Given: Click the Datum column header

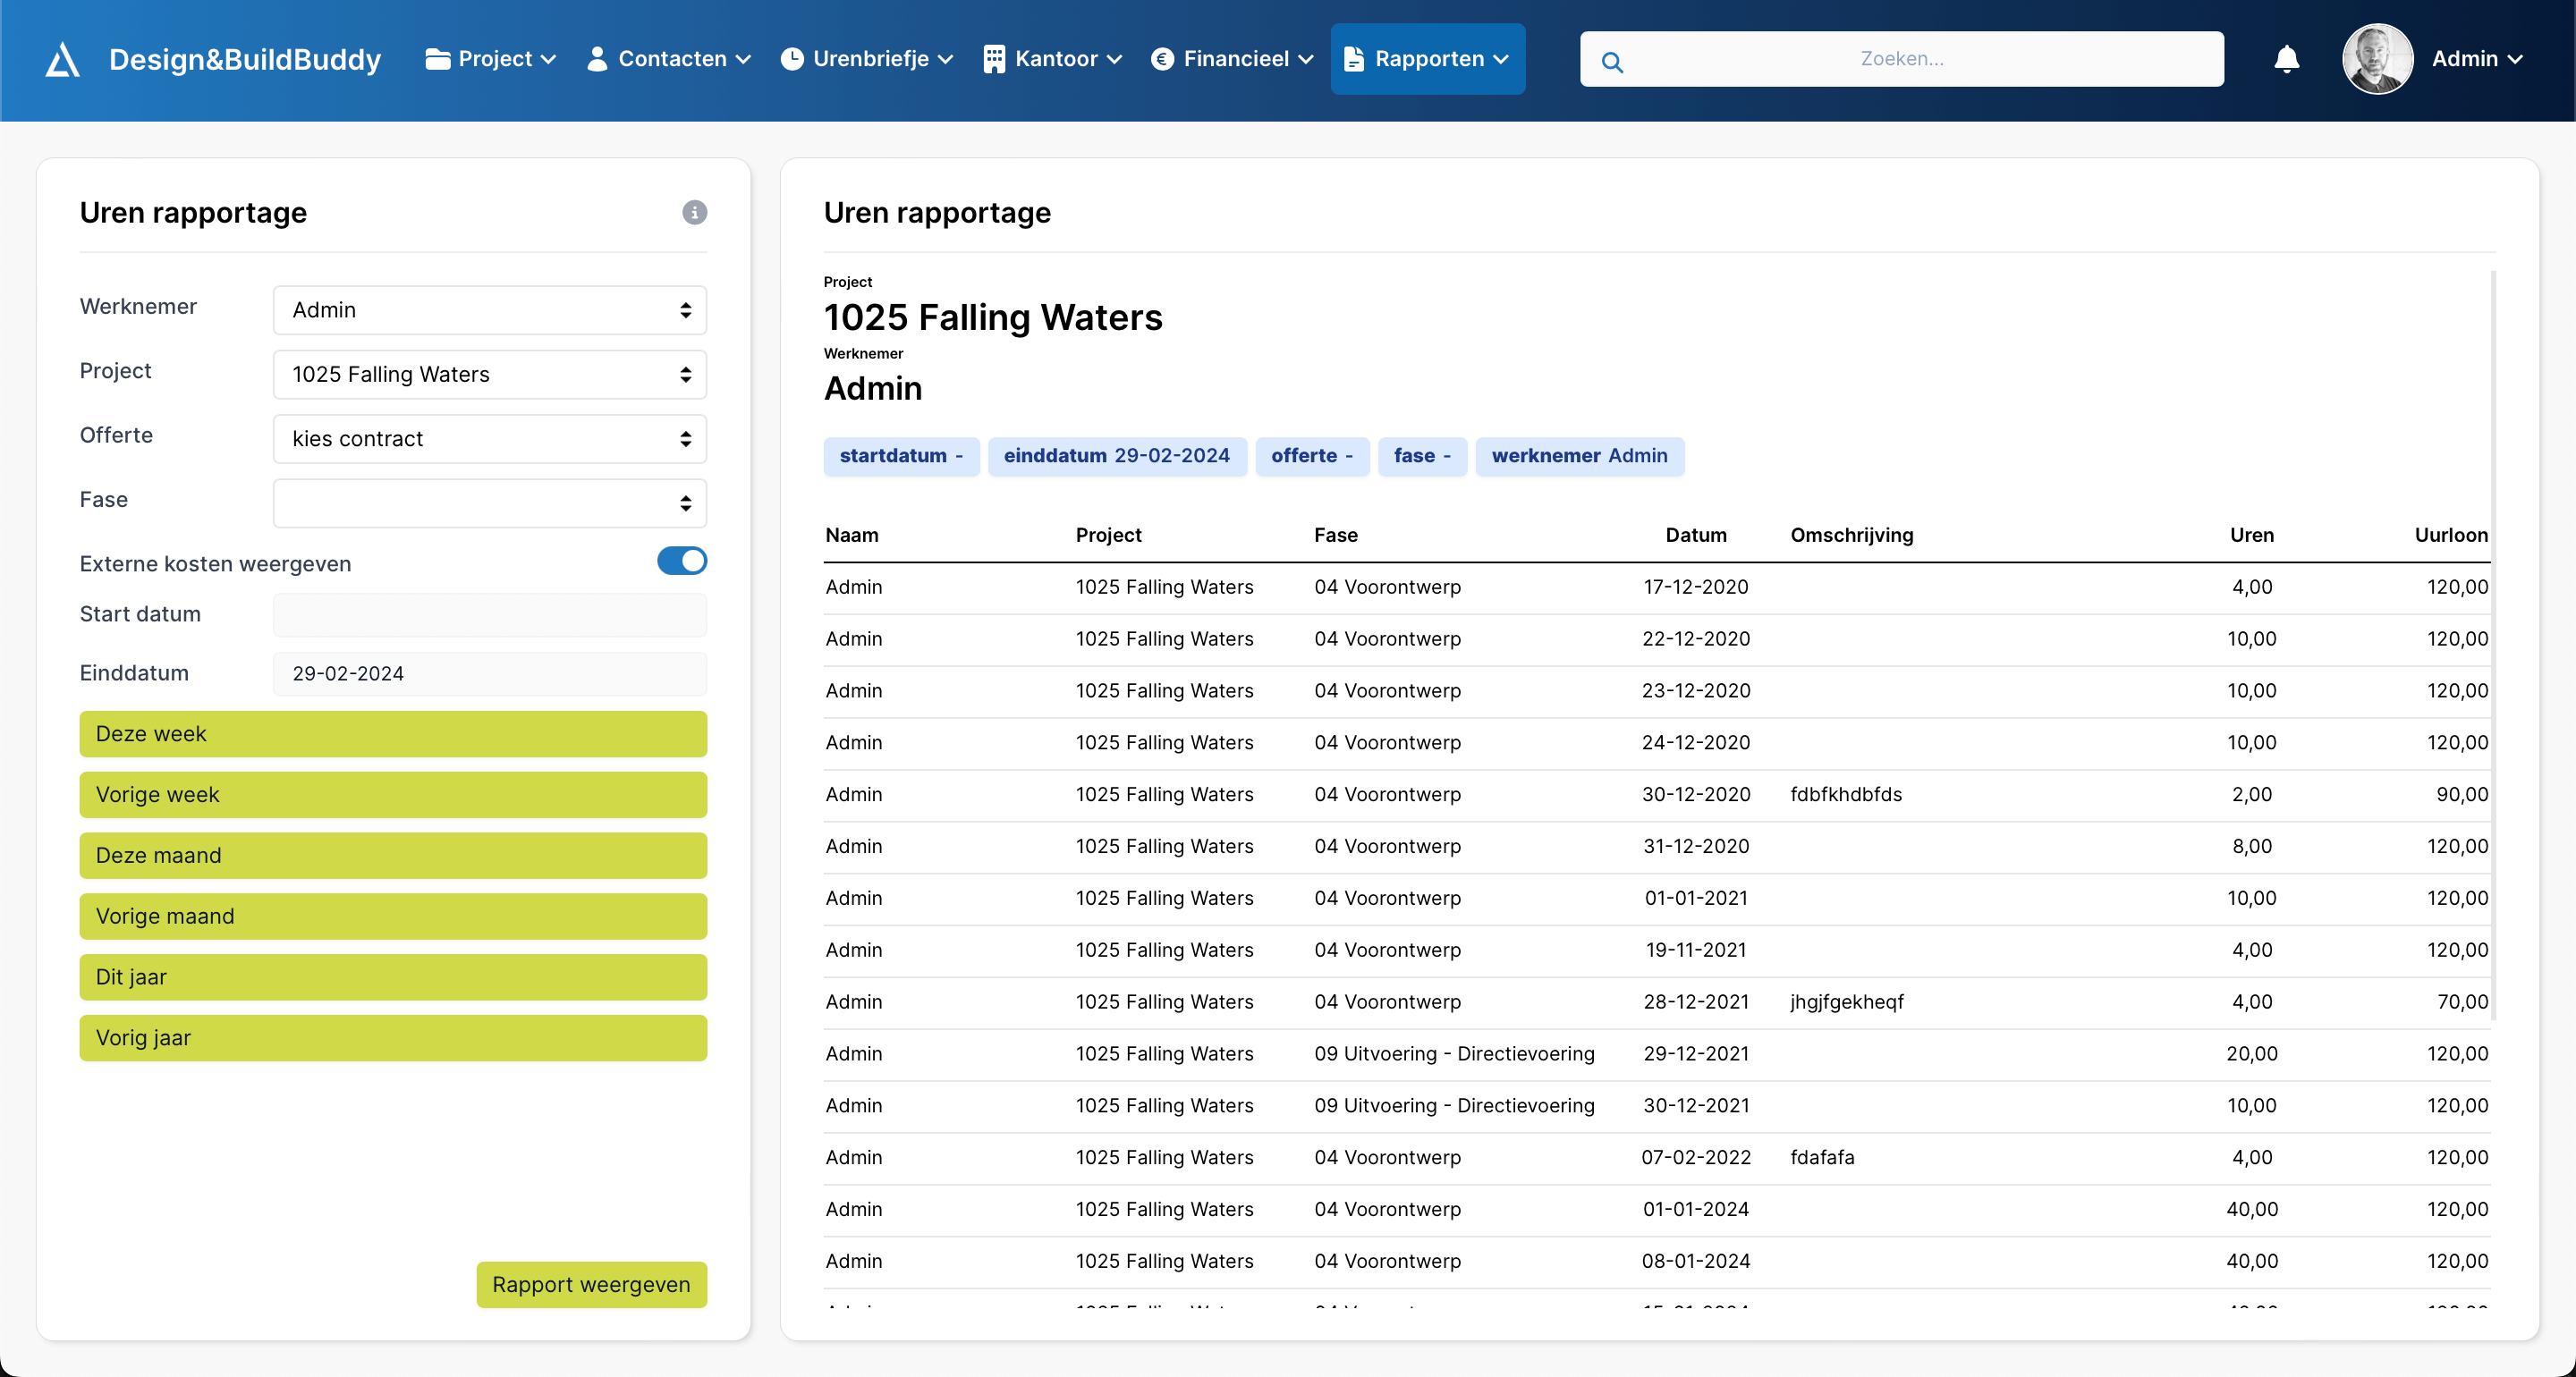Looking at the screenshot, I should [x=1696, y=535].
